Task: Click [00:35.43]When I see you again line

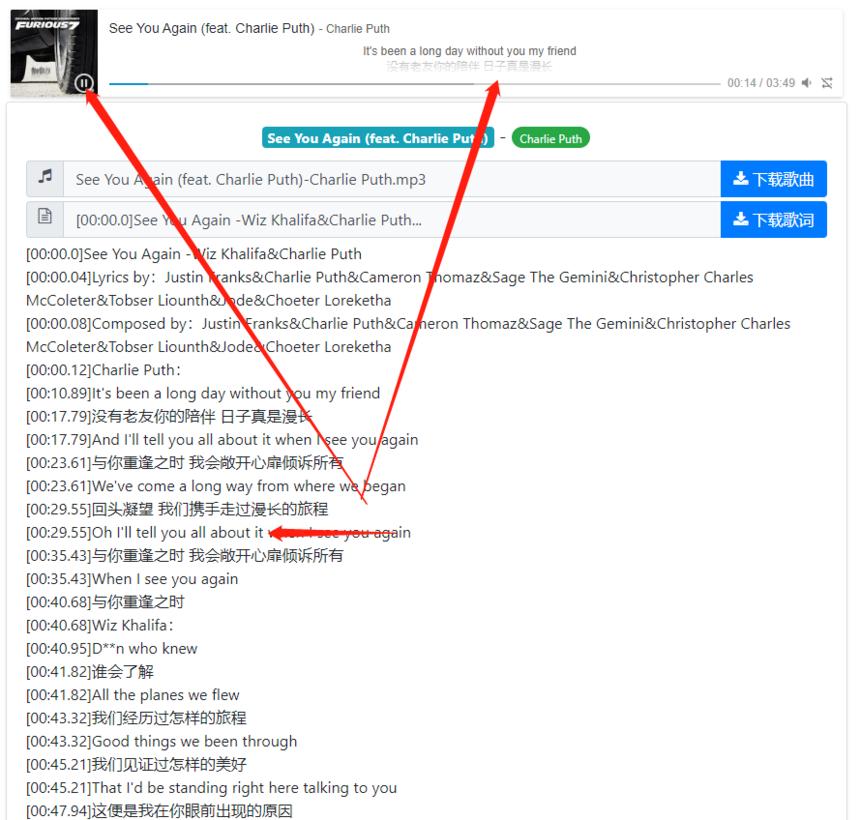Action: [x=132, y=579]
